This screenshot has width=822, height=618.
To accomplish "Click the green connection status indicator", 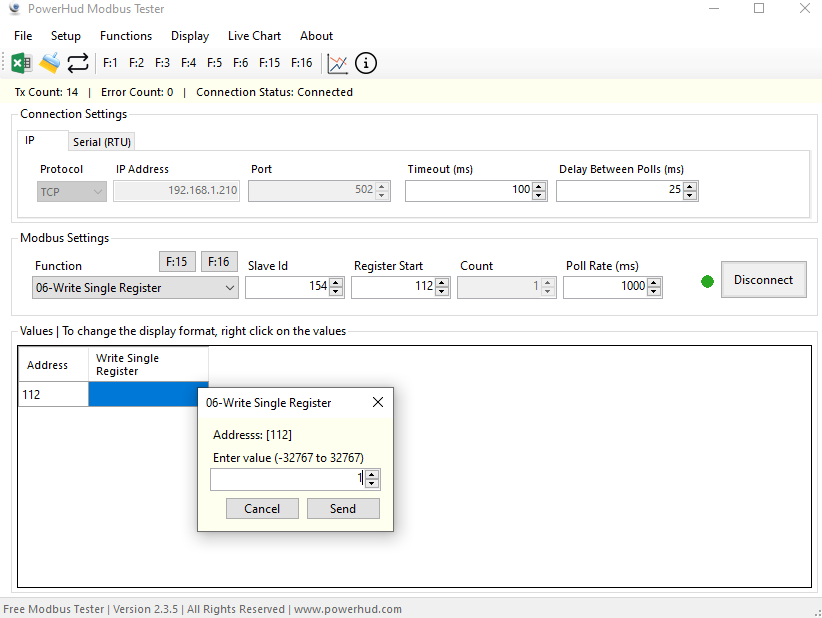I will click(x=708, y=282).
